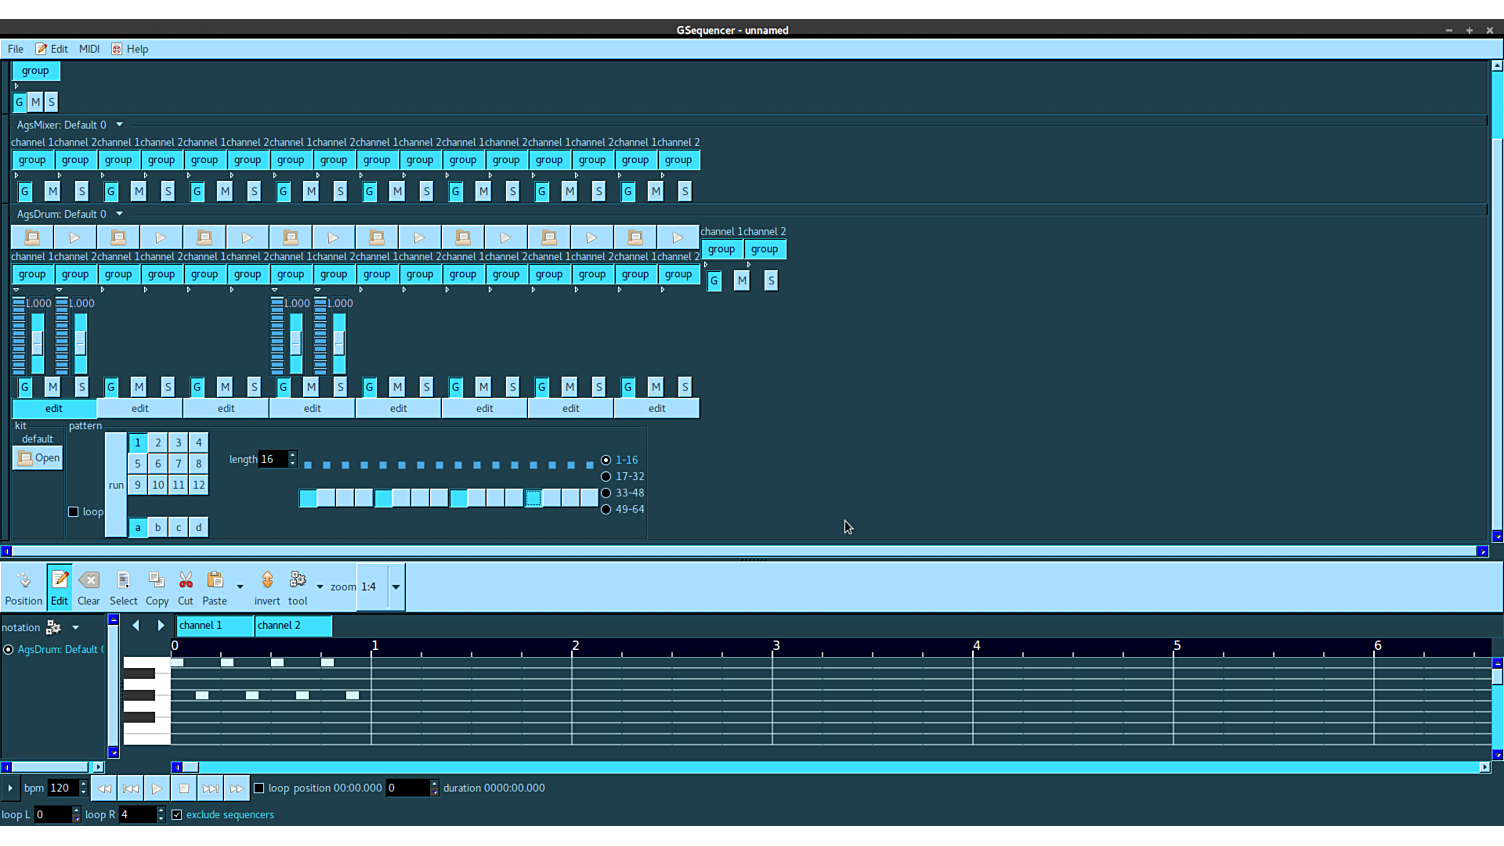Screen dimensions: 1504x846
Task: Click the invert tool icon
Action: pyautogui.click(x=267, y=587)
